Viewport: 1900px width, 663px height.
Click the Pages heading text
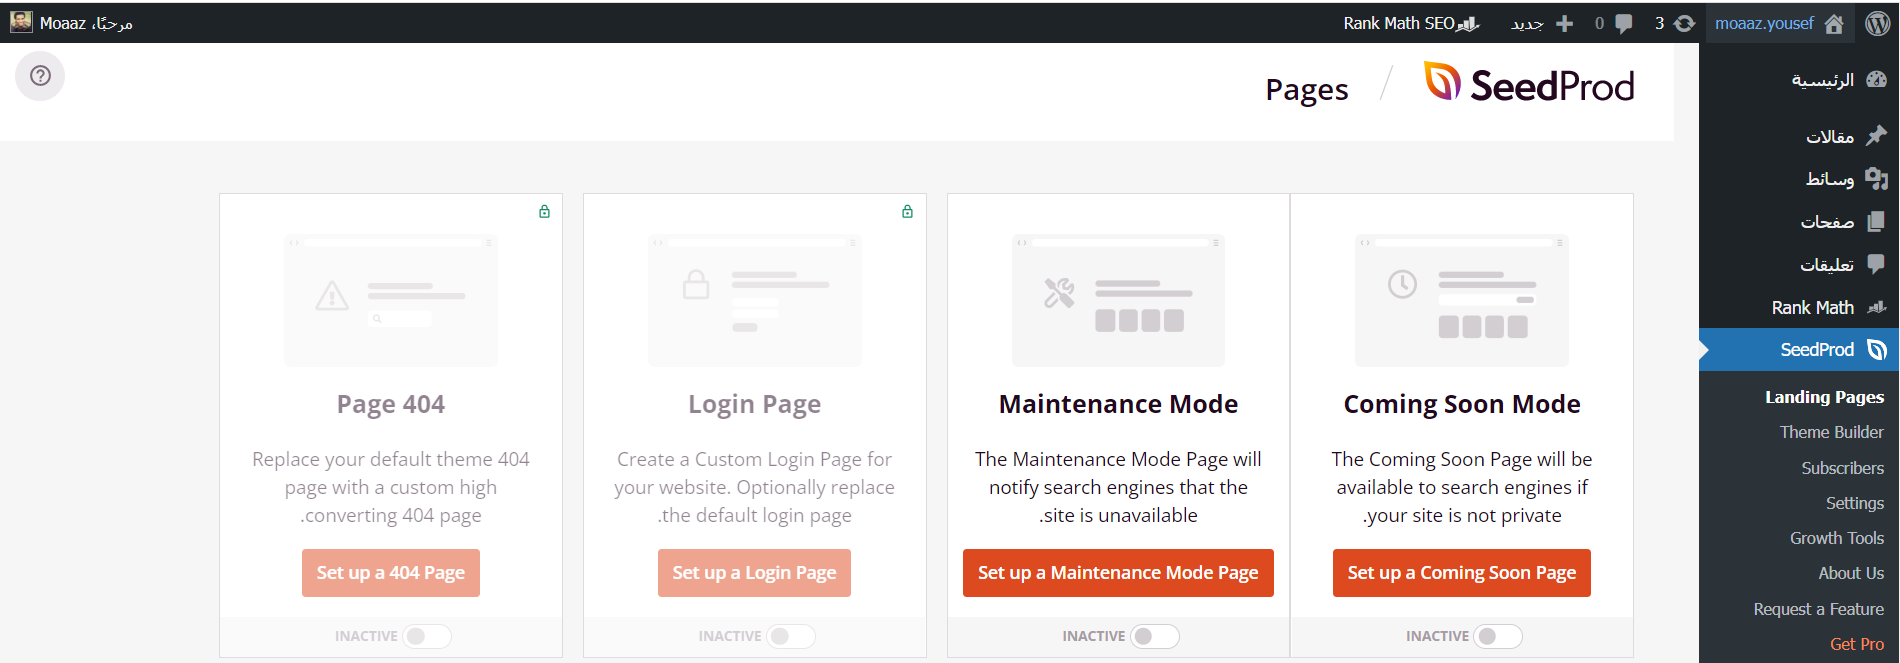(x=1306, y=90)
